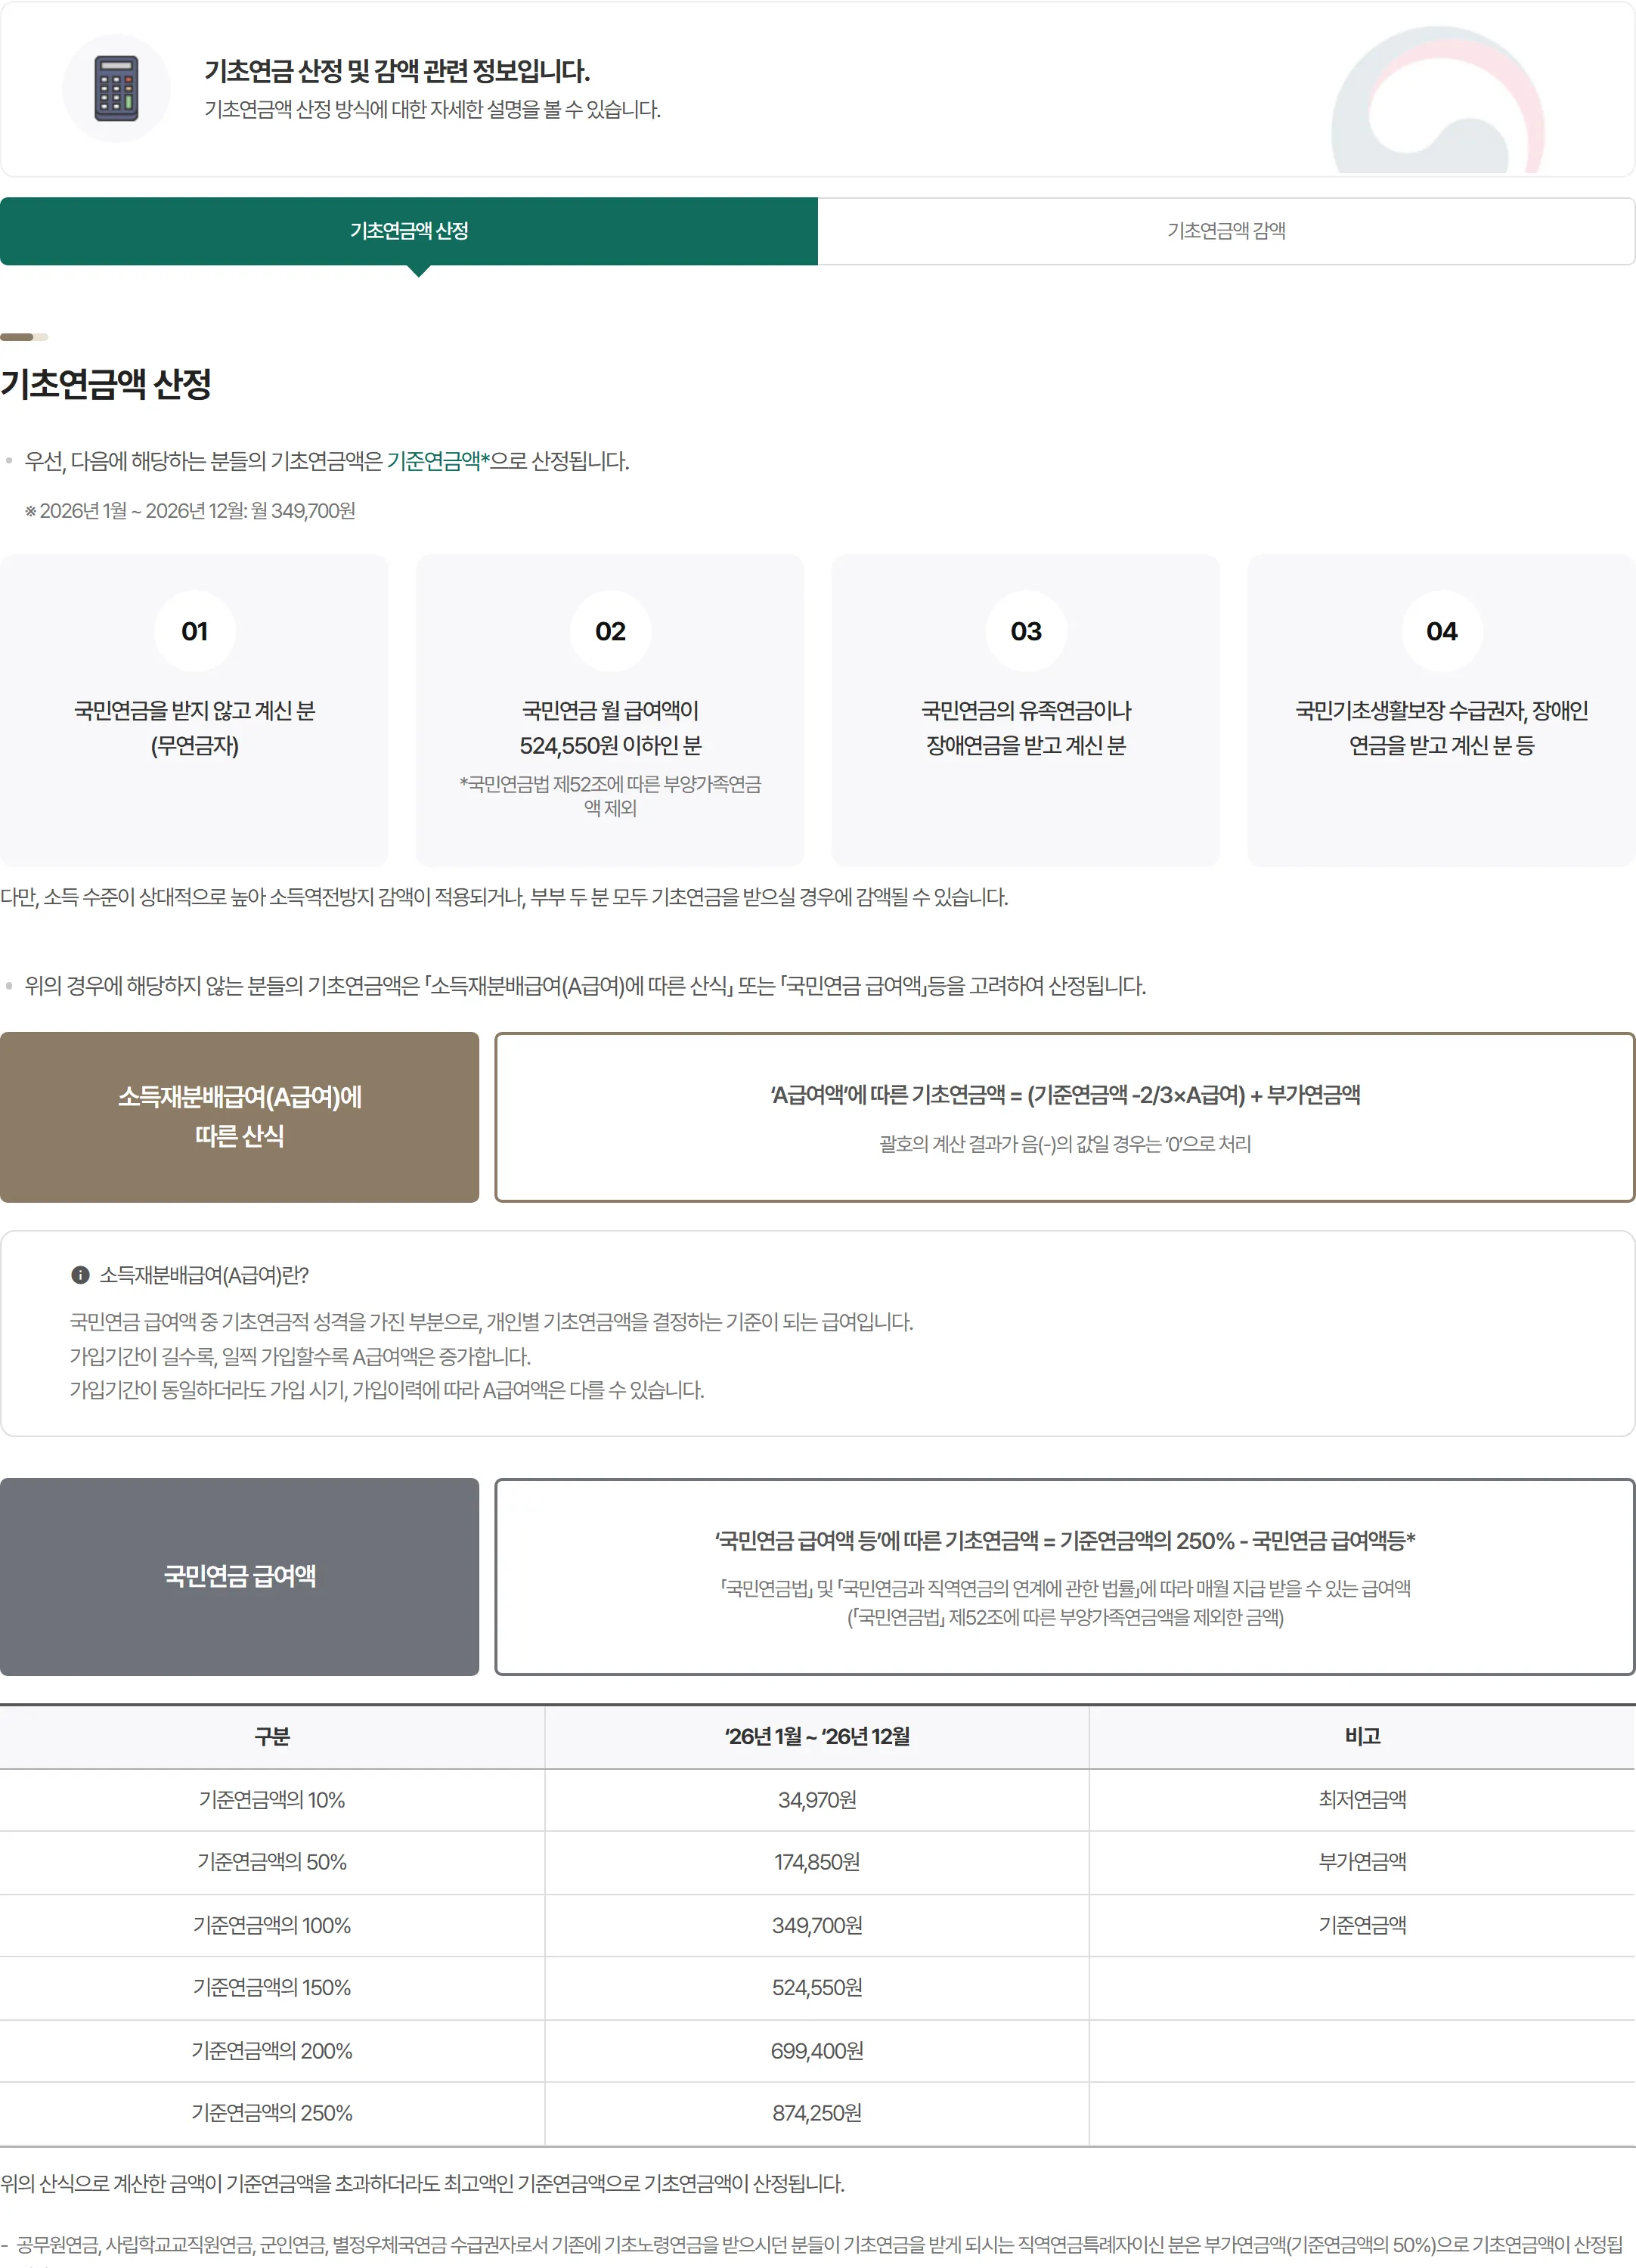Click table cell '기준연금액의 150%'
This screenshot has height=2268, width=1636.
tap(272, 1988)
